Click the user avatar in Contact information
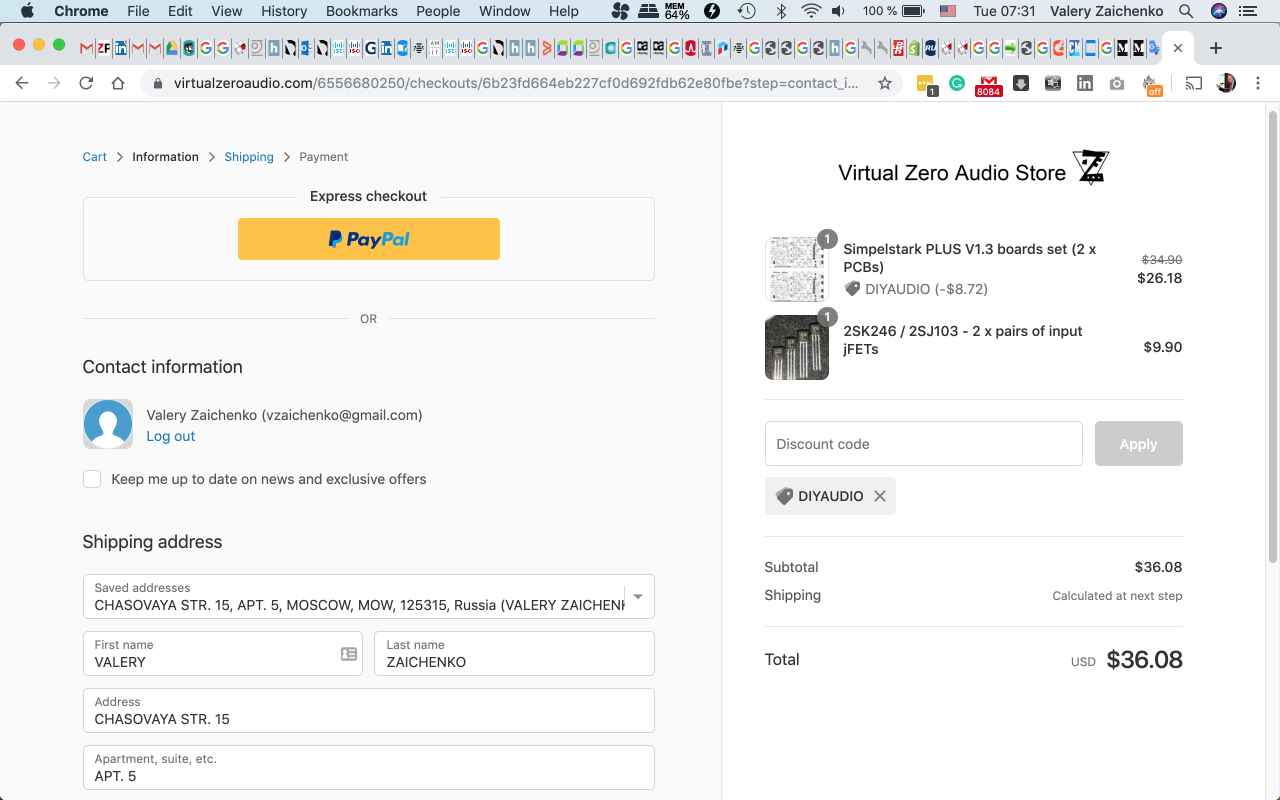Screen dimensions: 1280x800 [108, 424]
